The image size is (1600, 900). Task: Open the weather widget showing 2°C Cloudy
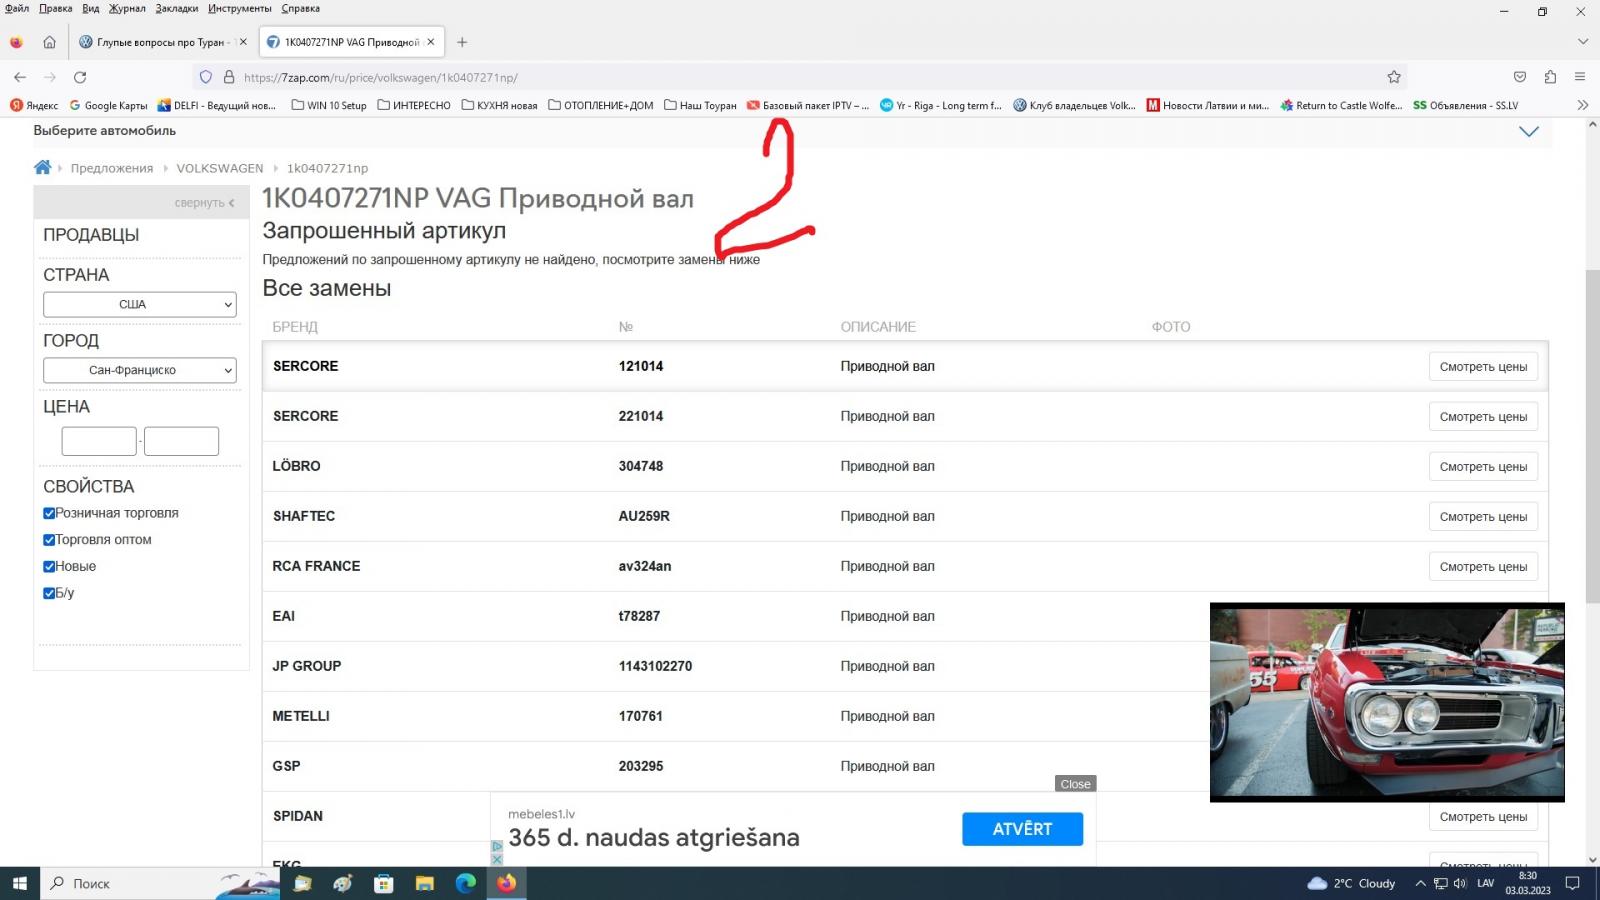pos(1352,883)
